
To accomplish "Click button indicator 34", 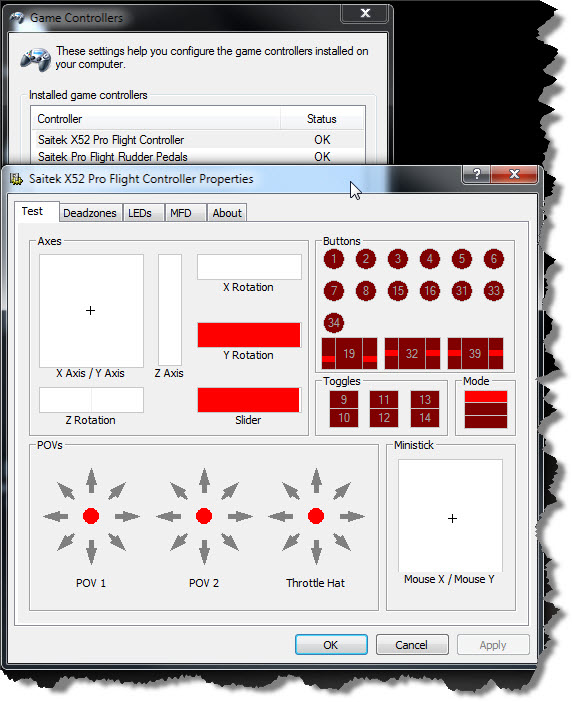I will [333, 323].
